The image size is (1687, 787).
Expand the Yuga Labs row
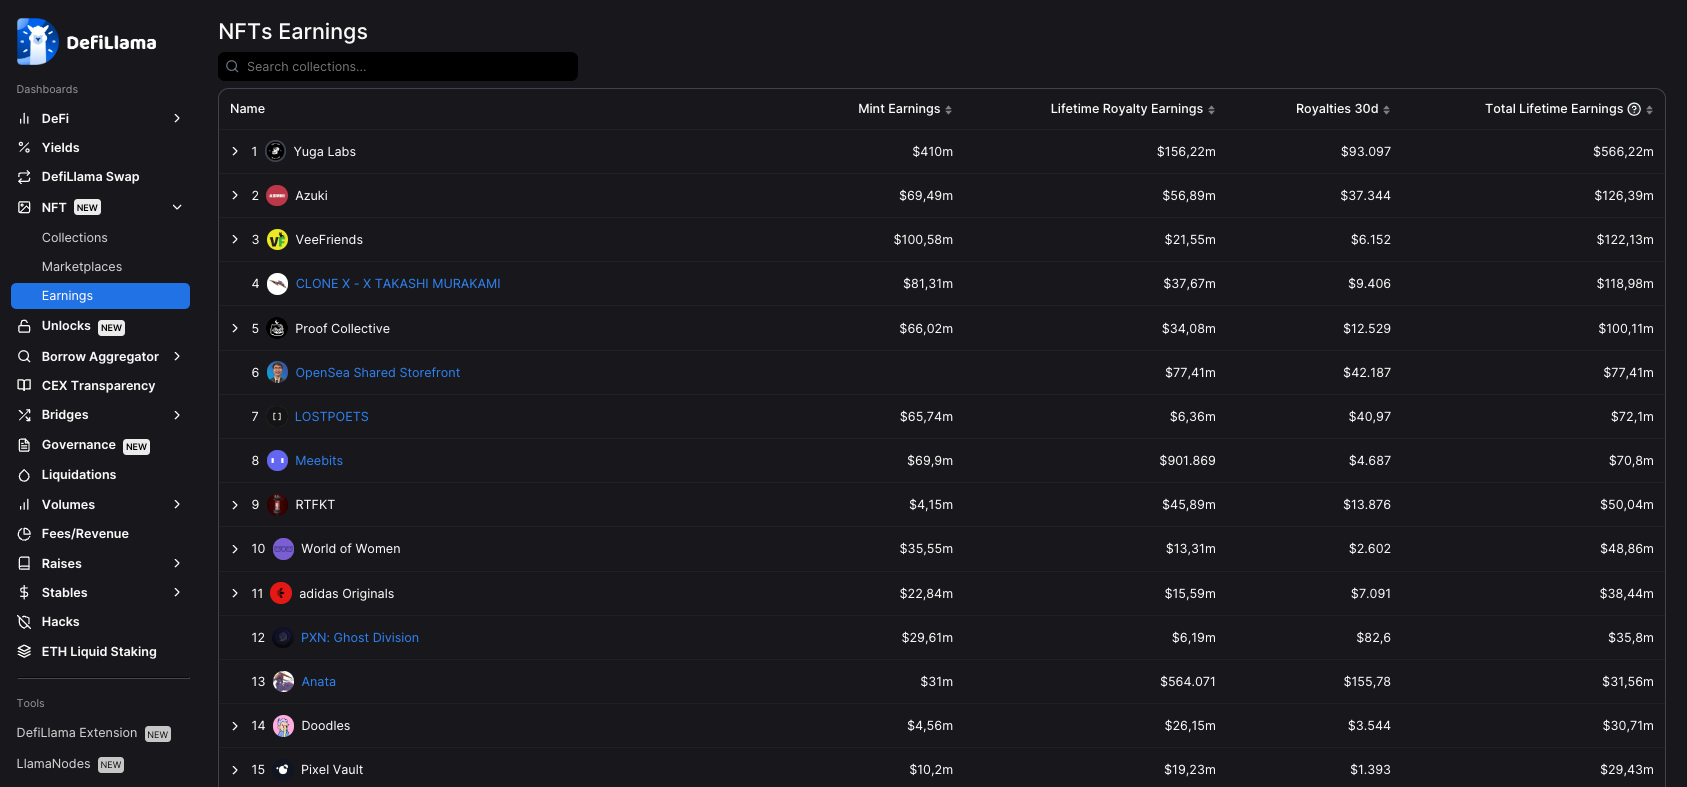pyautogui.click(x=235, y=152)
